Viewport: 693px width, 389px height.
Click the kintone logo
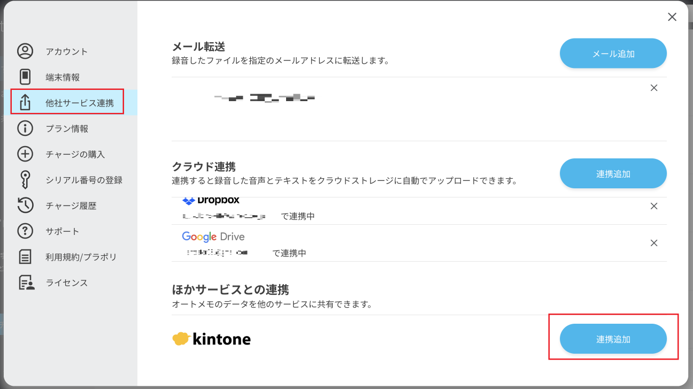[x=212, y=339]
